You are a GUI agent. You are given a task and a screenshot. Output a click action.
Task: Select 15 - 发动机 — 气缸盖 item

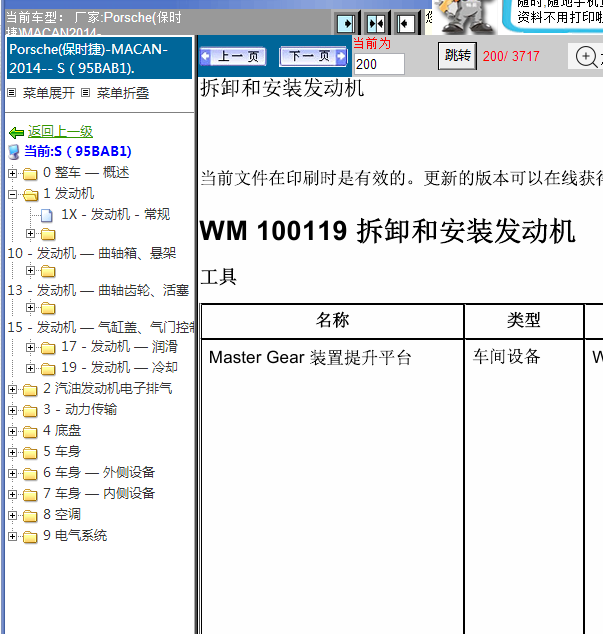(101, 327)
